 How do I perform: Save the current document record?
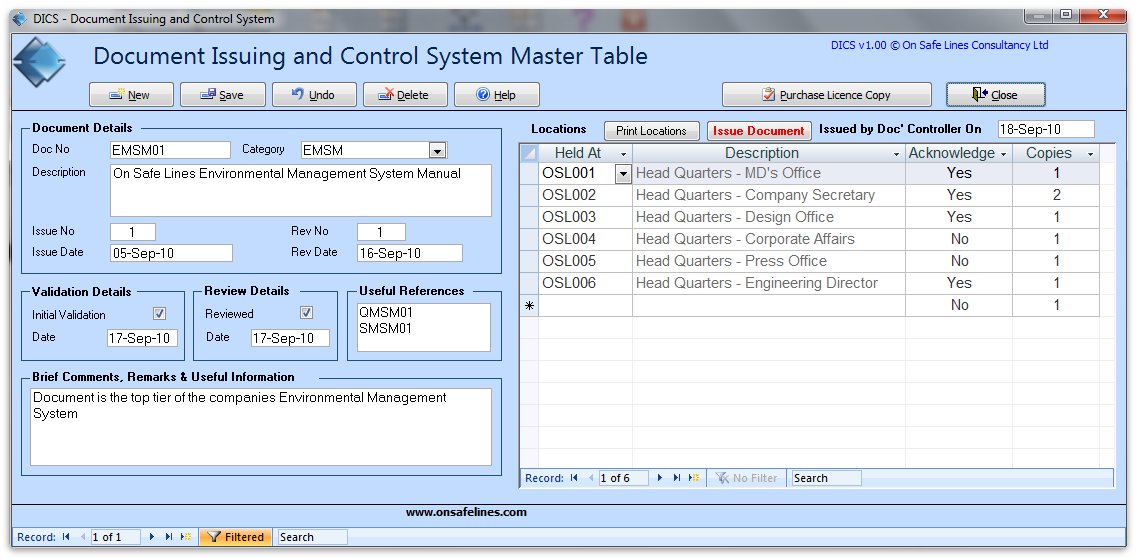click(x=221, y=95)
